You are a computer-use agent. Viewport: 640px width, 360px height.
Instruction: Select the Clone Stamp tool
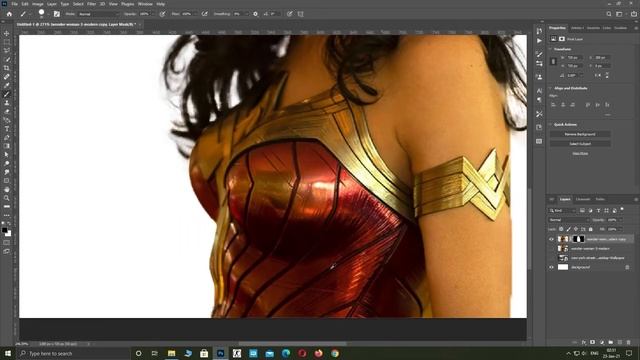[7, 102]
